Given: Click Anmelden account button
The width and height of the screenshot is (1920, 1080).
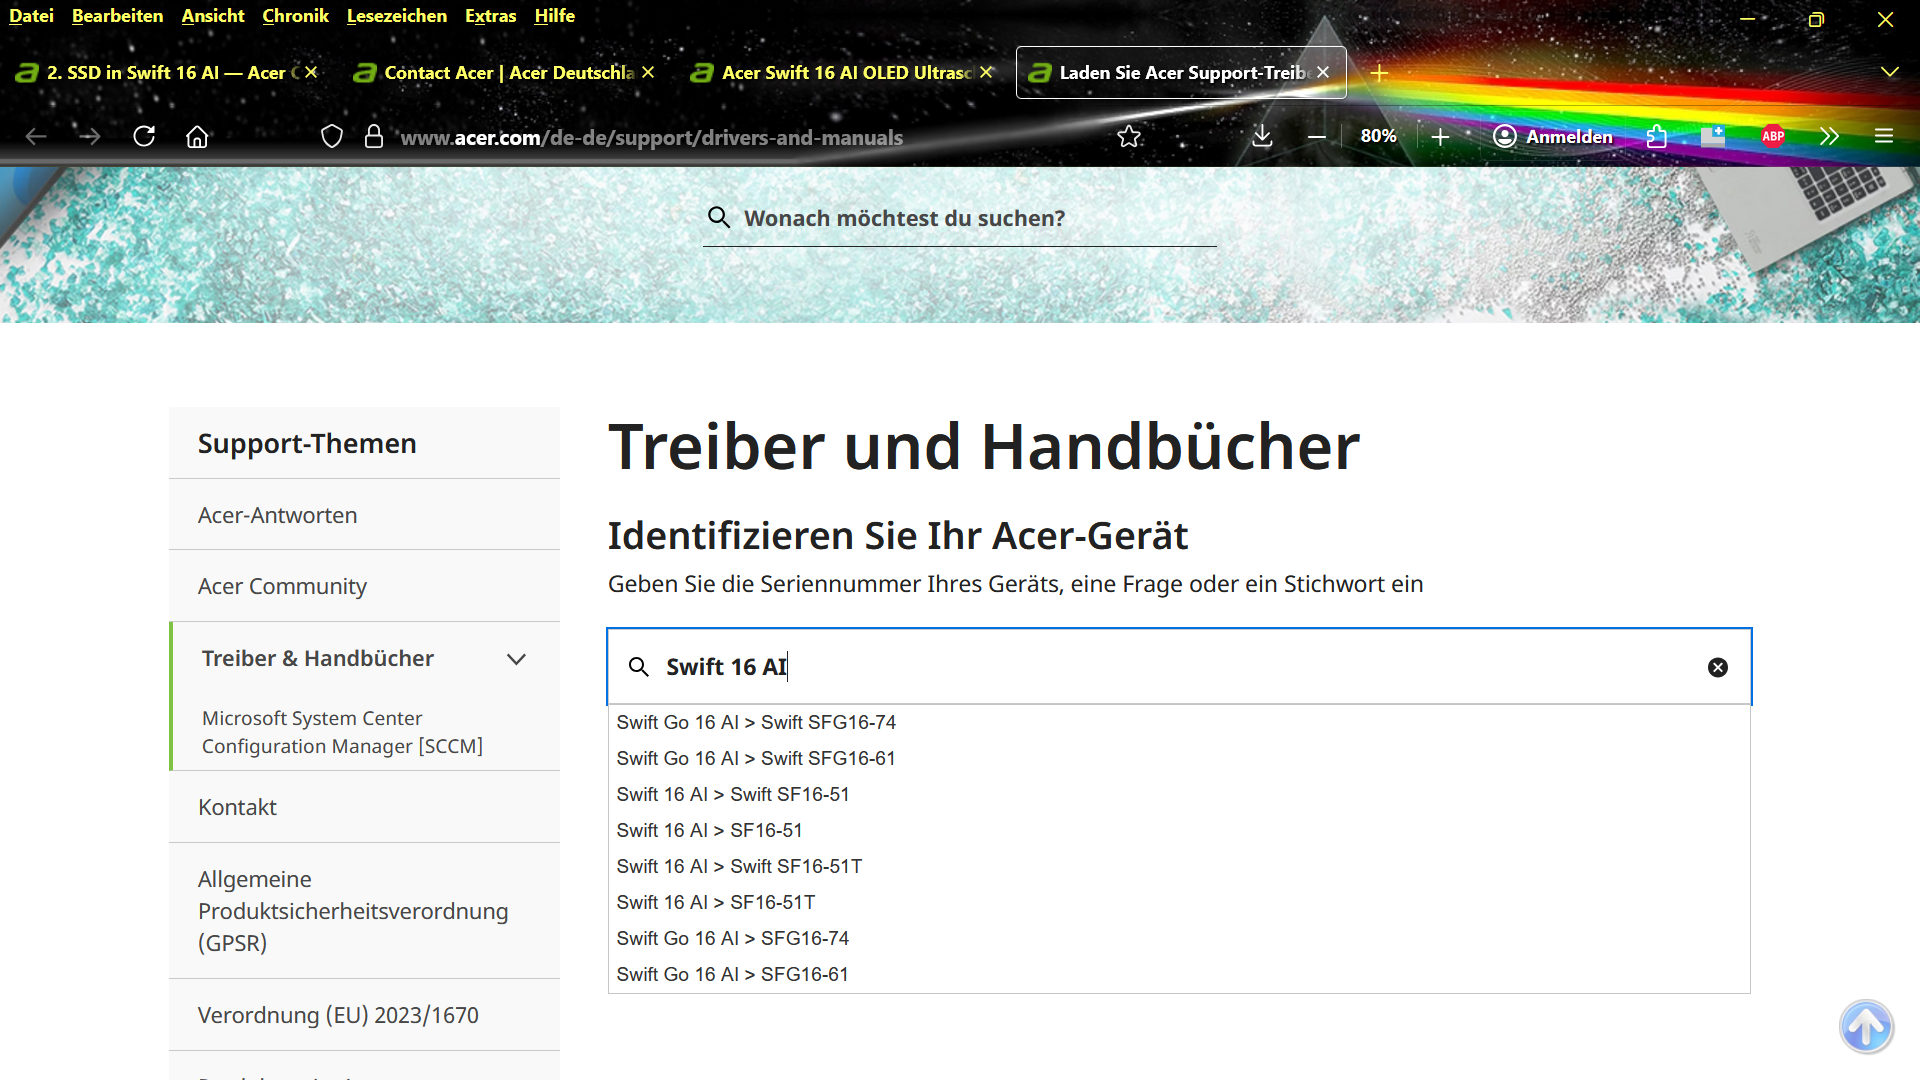Looking at the screenshot, I should [x=1552, y=136].
